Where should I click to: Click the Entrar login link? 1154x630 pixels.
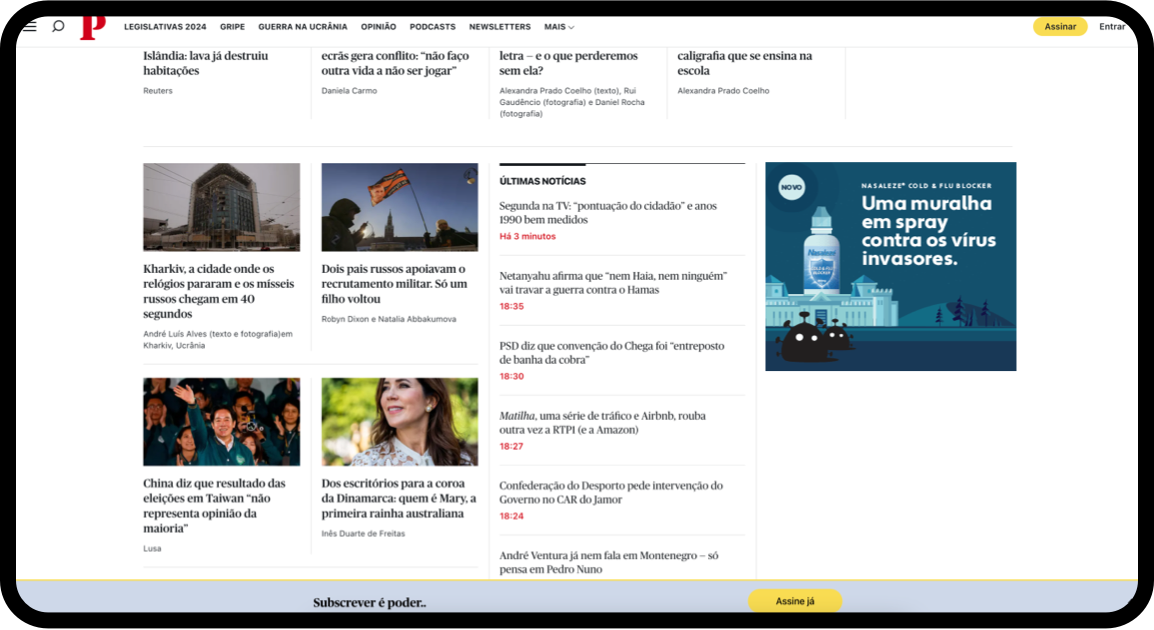[x=1111, y=27]
